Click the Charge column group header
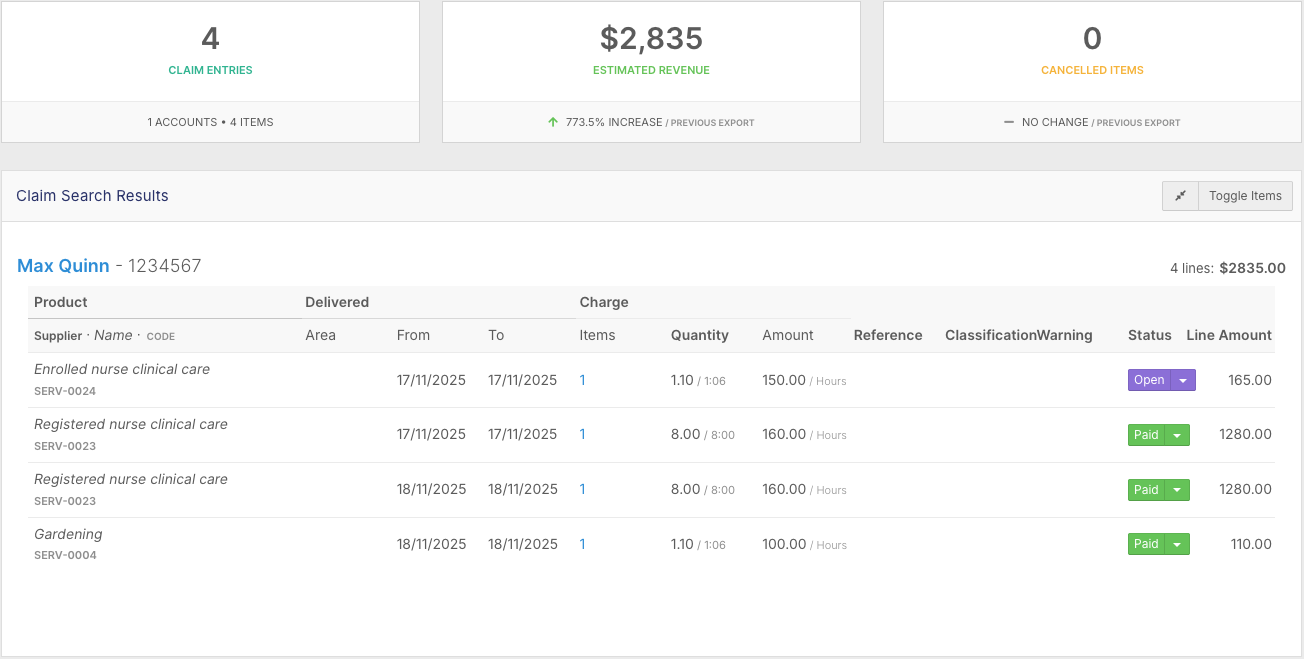 coord(604,302)
